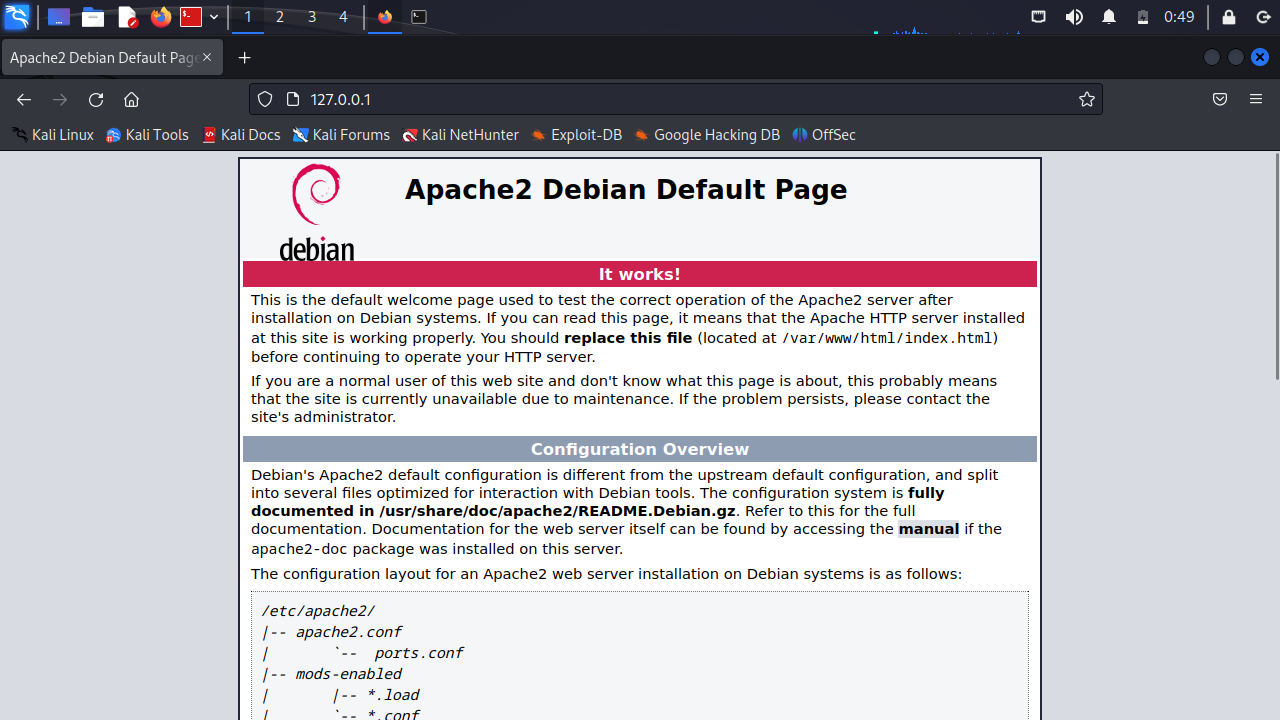The height and width of the screenshot is (720, 1280).
Task: Follow the manual link in Configuration Overview
Action: pyautogui.click(x=928, y=529)
